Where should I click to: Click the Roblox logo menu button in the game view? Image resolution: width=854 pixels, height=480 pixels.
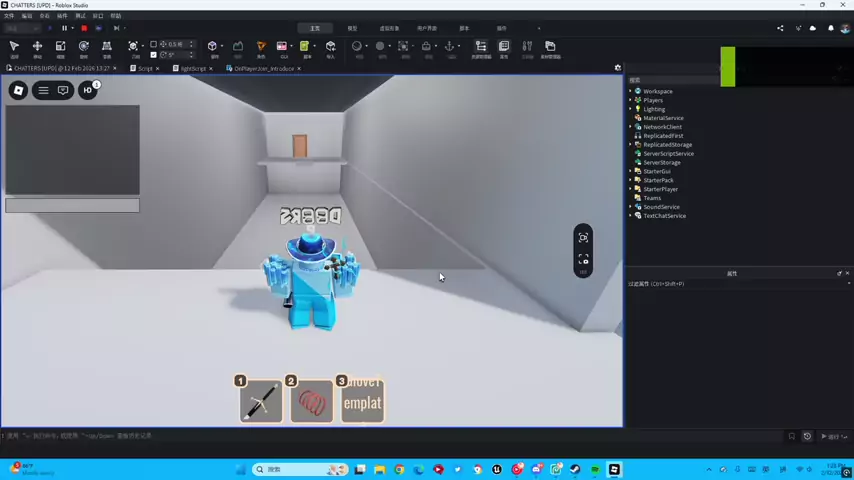18,91
